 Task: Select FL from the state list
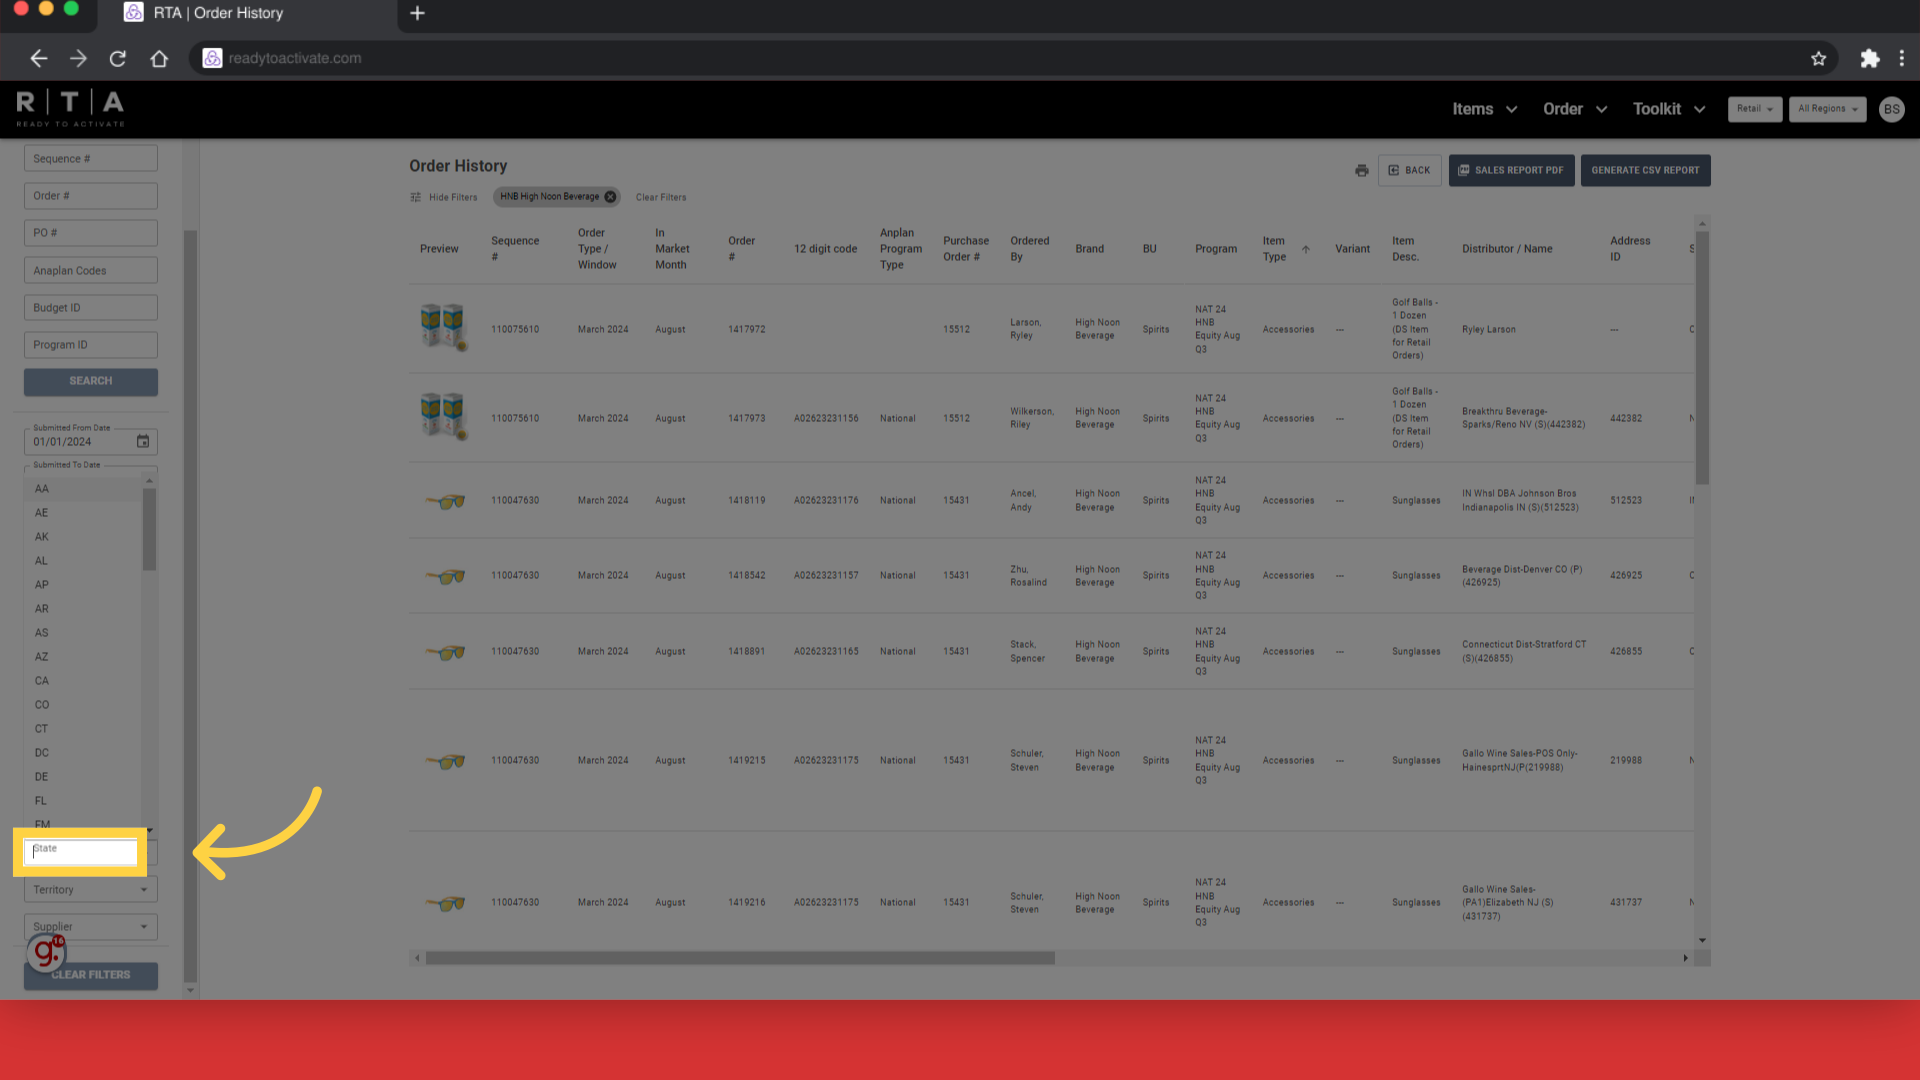(x=83, y=801)
